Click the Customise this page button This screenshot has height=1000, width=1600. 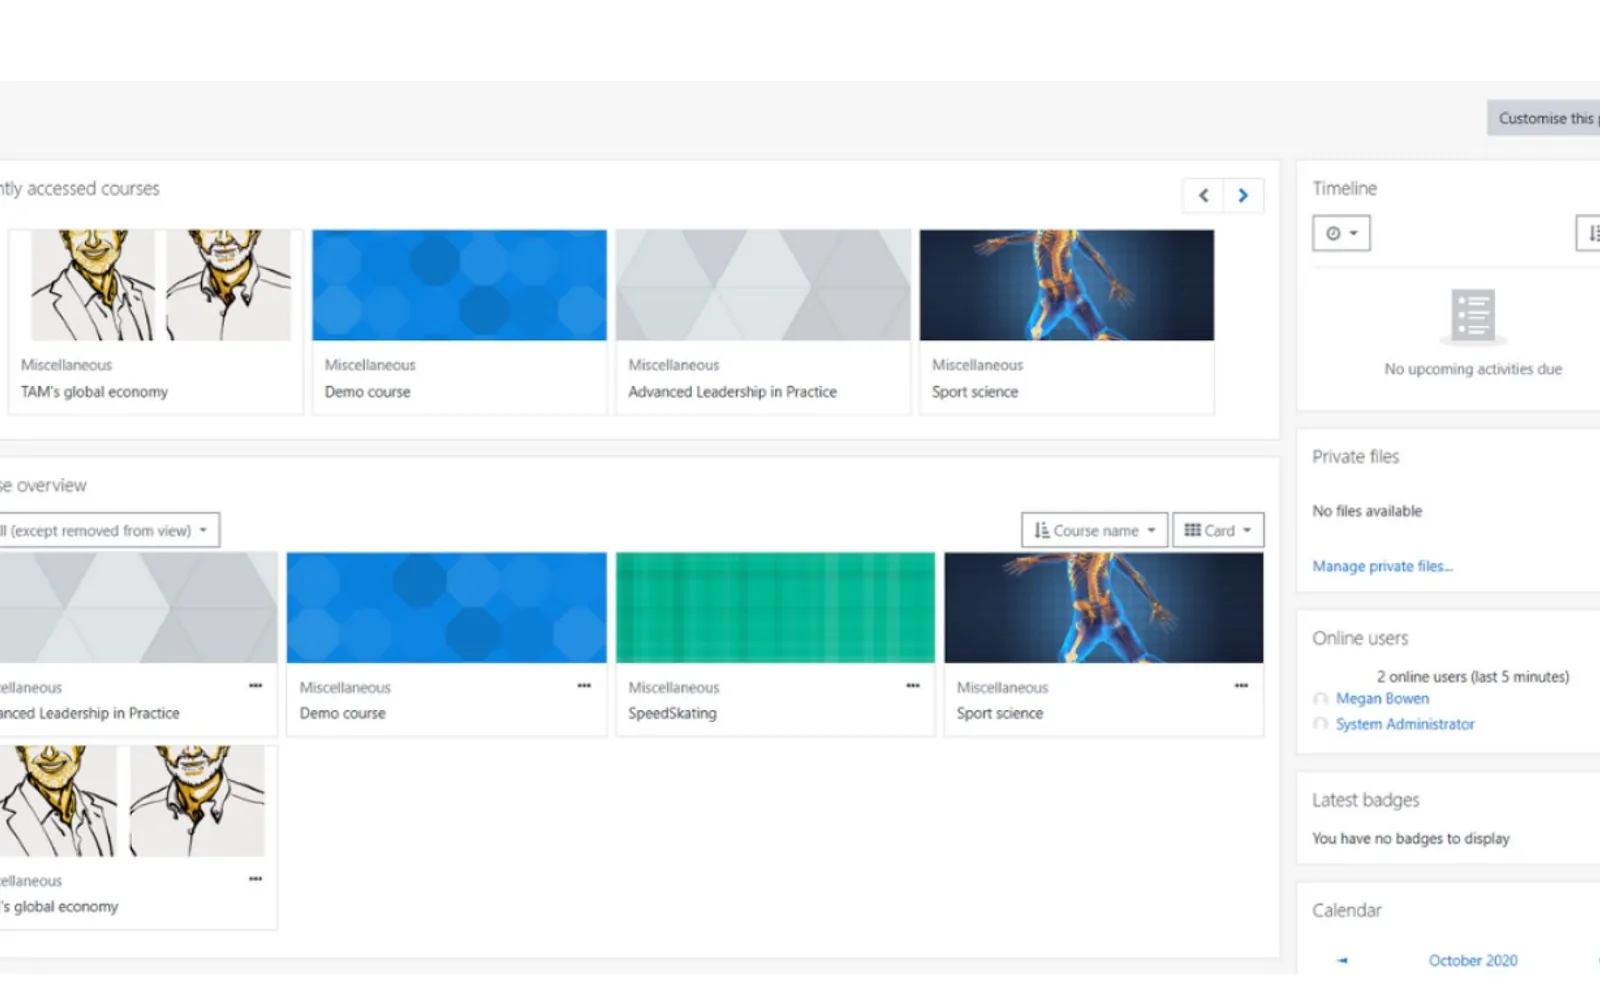pos(1544,118)
